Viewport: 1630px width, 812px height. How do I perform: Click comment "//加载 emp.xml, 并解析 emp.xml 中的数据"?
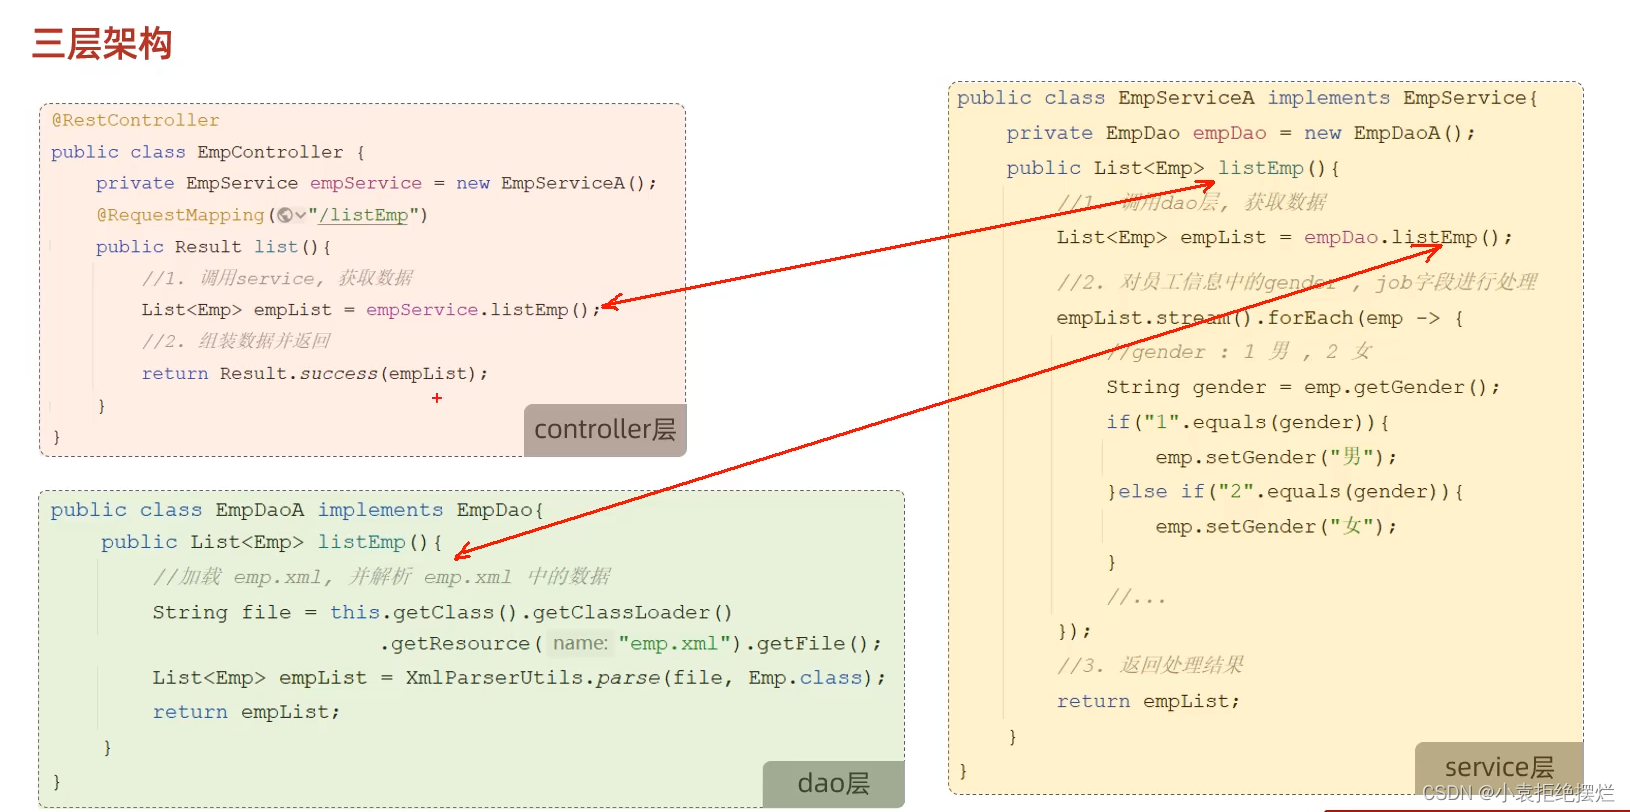pos(381,577)
